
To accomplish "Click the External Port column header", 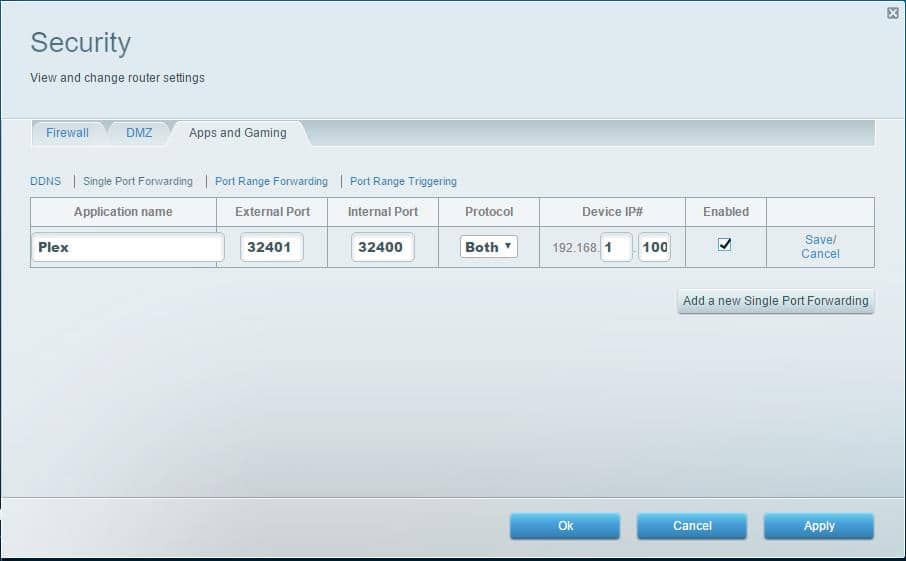I will click(272, 212).
